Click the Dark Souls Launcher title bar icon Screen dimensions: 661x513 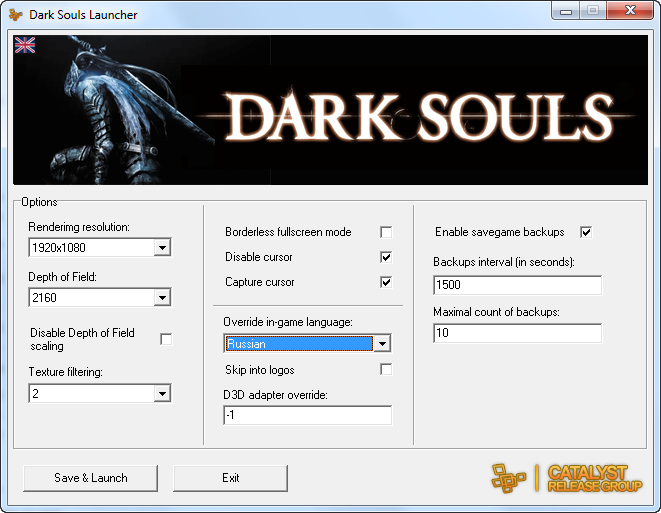[x=16, y=15]
